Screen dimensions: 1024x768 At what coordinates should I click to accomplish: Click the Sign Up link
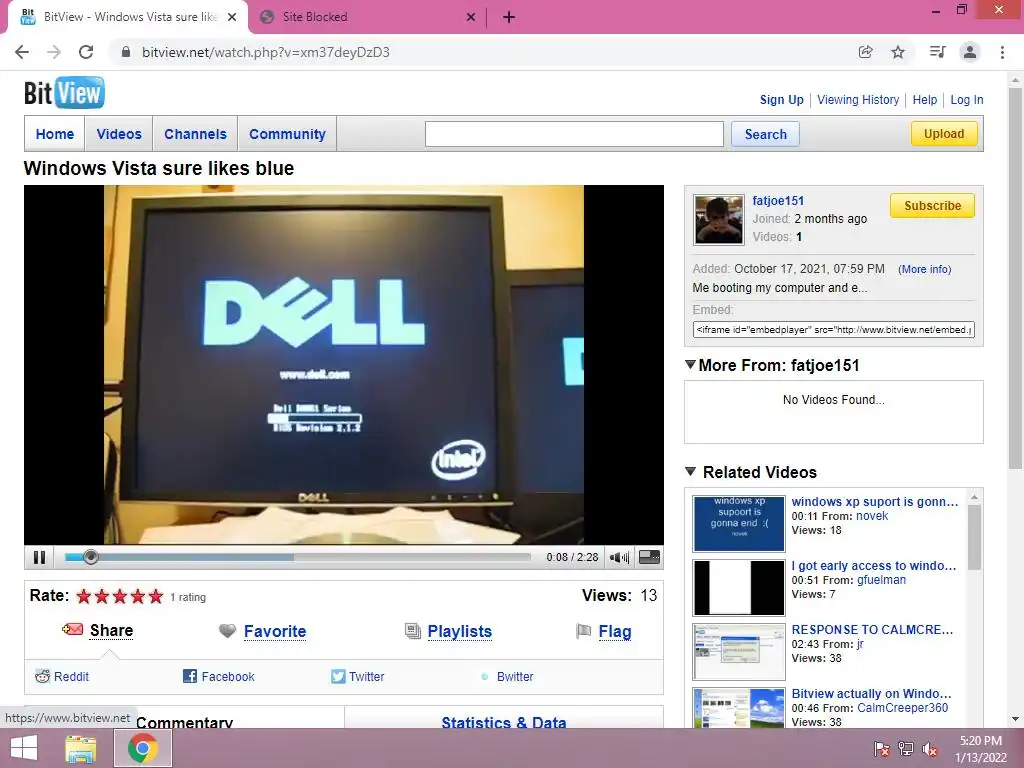pos(782,99)
